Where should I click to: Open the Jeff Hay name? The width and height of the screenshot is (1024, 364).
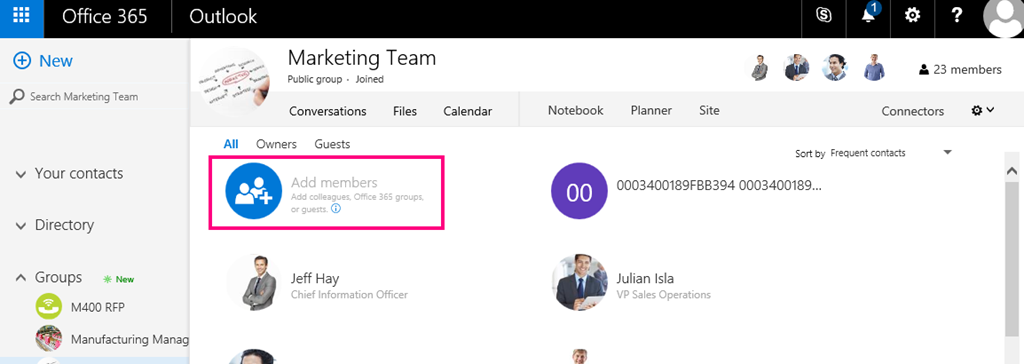click(315, 279)
